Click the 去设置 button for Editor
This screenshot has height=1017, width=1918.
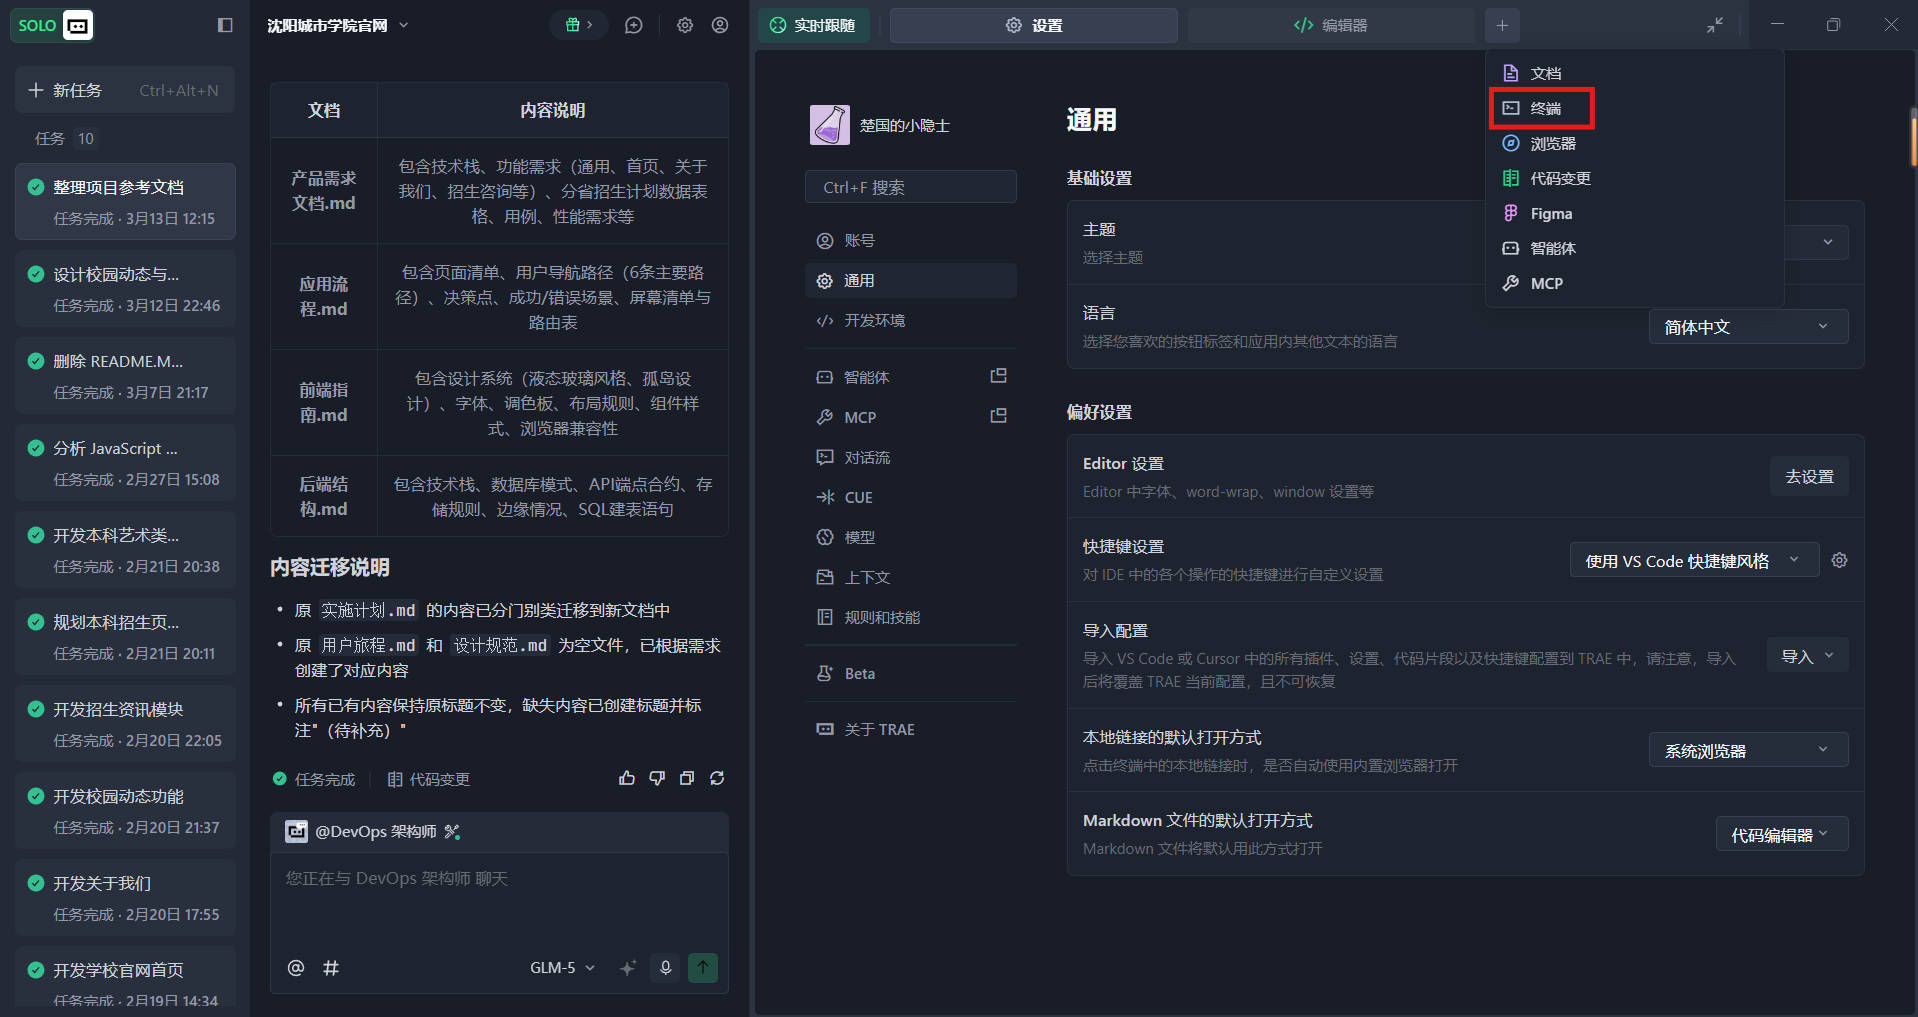click(1809, 476)
